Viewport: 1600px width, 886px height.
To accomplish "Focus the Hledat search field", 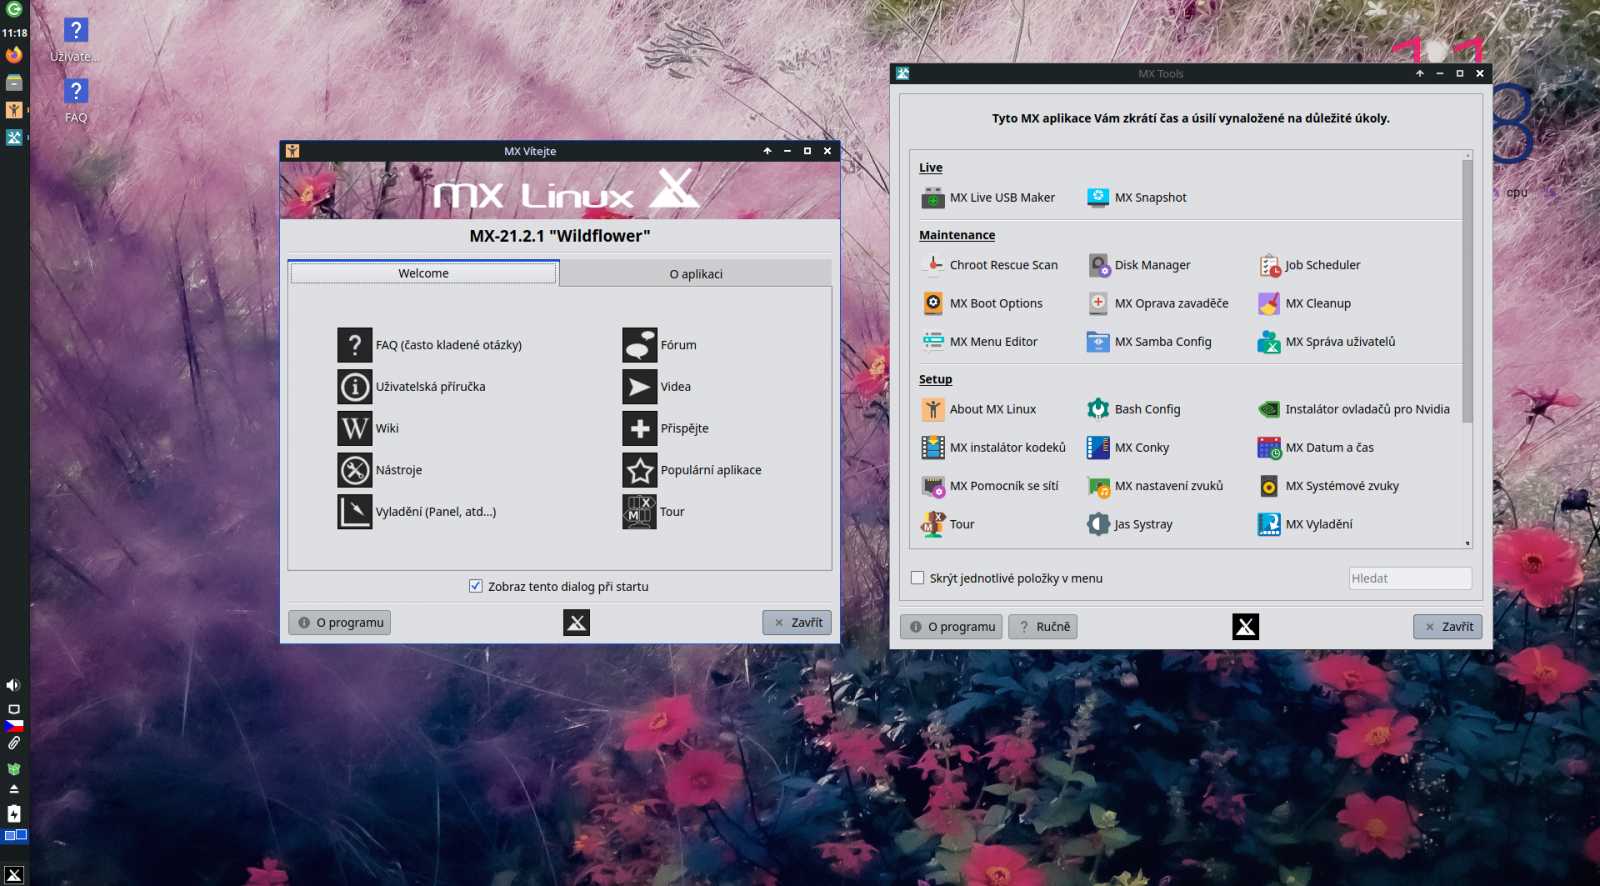I will pyautogui.click(x=1410, y=578).
